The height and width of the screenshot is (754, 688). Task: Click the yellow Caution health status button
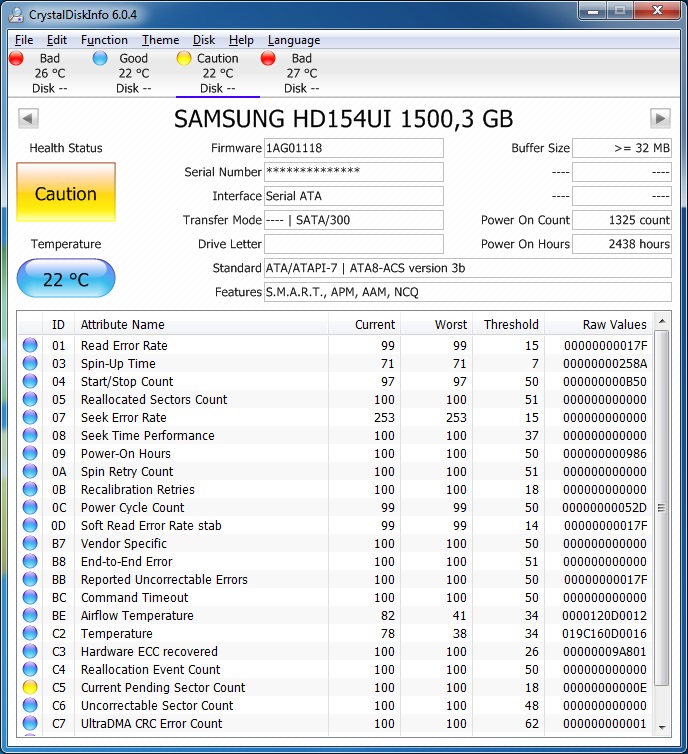click(x=66, y=192)
